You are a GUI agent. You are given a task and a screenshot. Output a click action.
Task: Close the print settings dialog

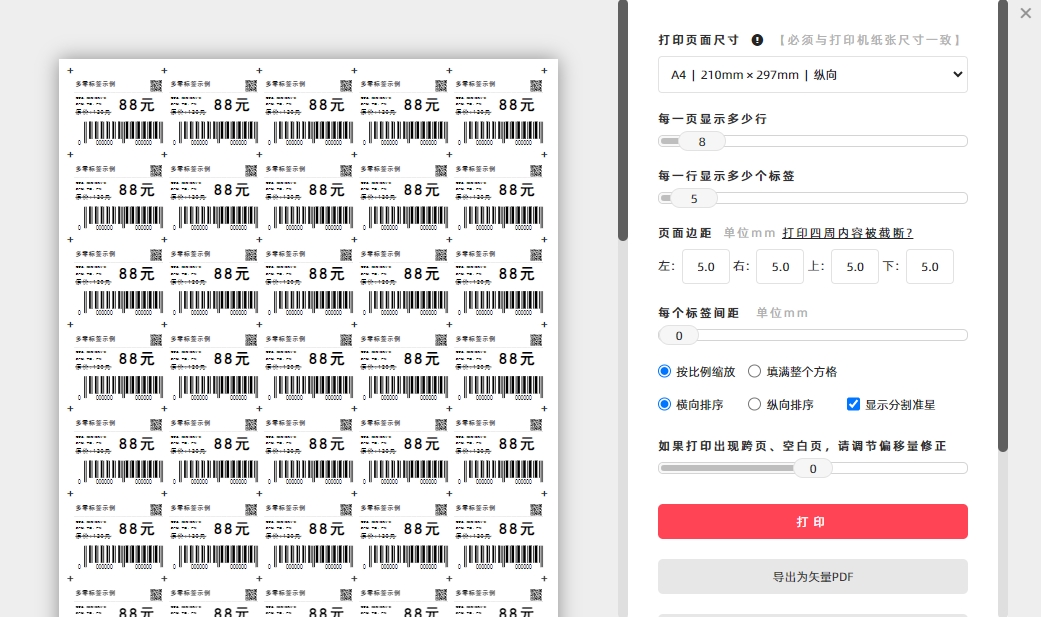1026,13
